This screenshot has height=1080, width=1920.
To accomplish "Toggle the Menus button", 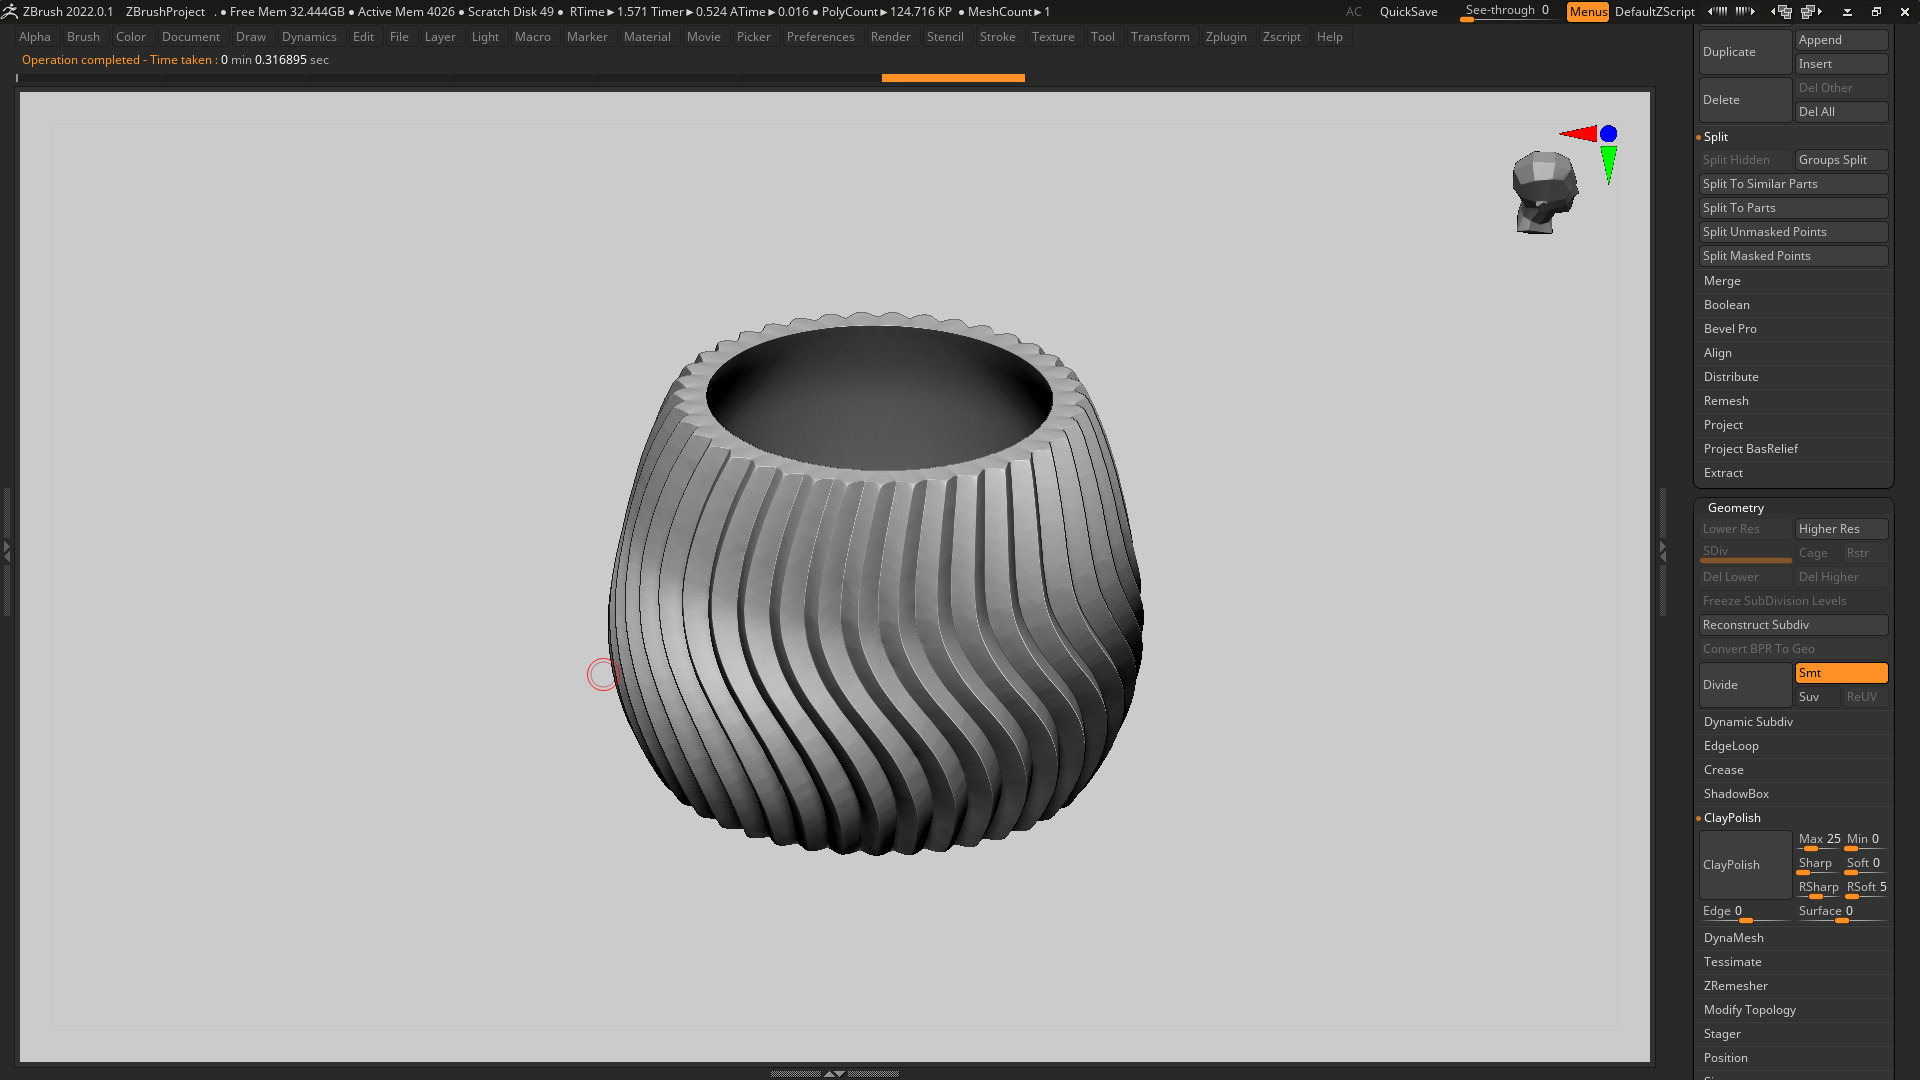I will pyautogui.click(x=1588, y=12).
